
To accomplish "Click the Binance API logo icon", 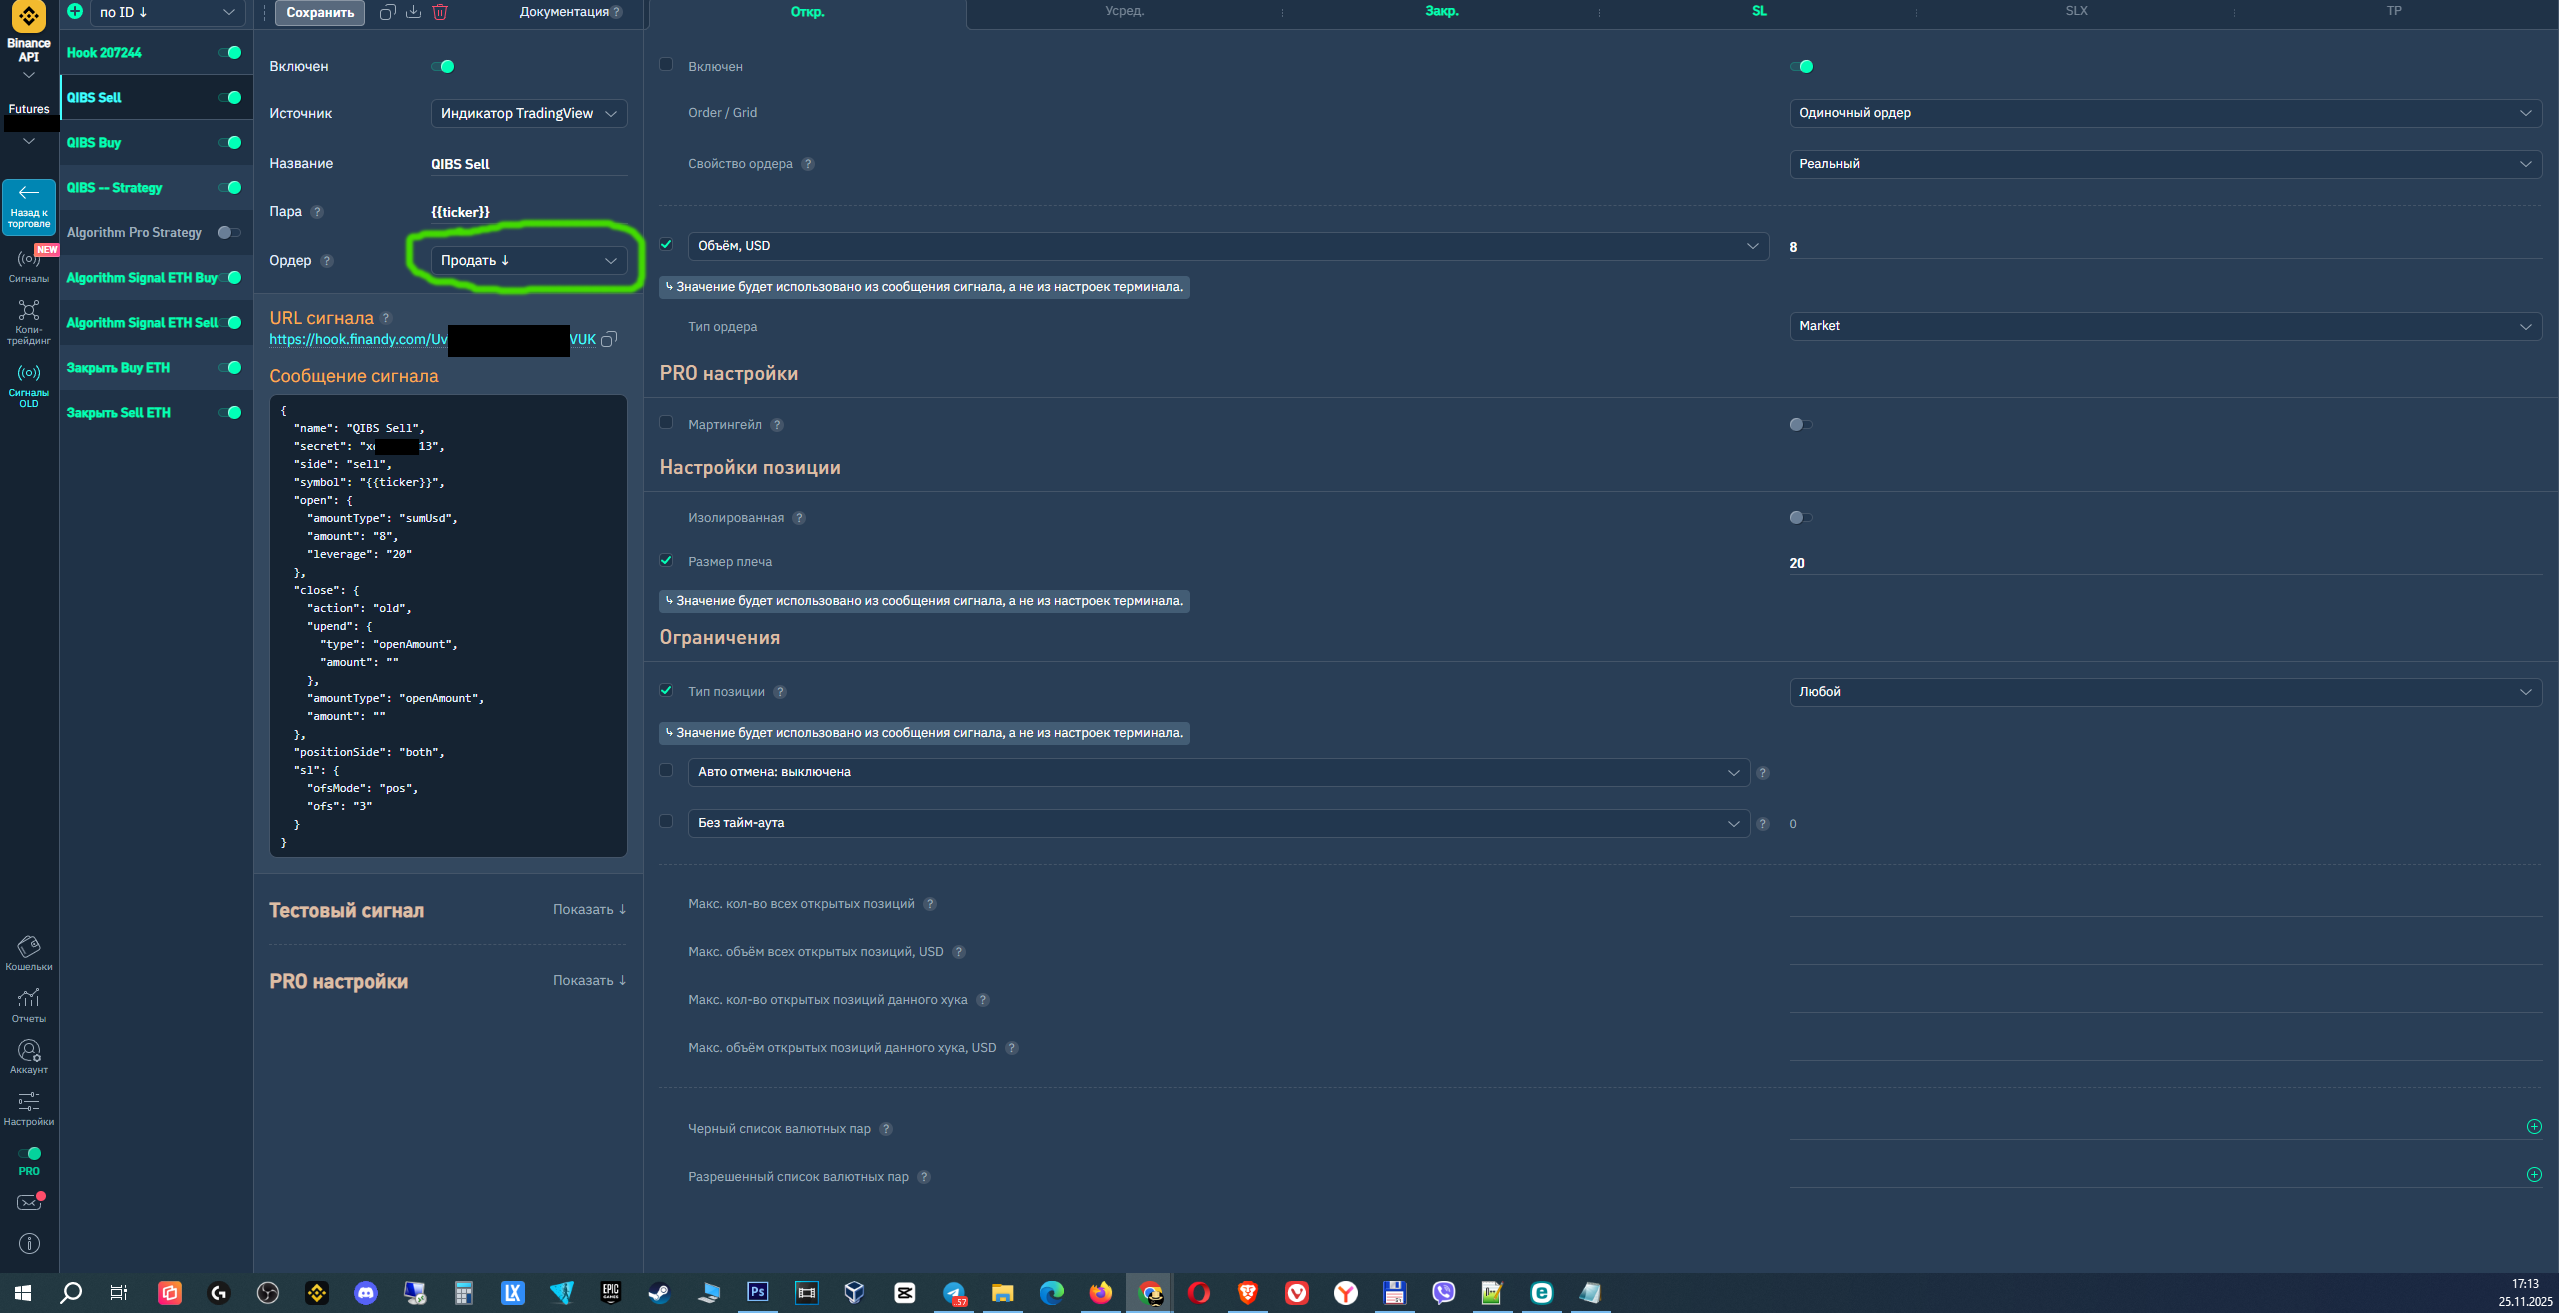I will pyautogui.click(x=29, y=17).
